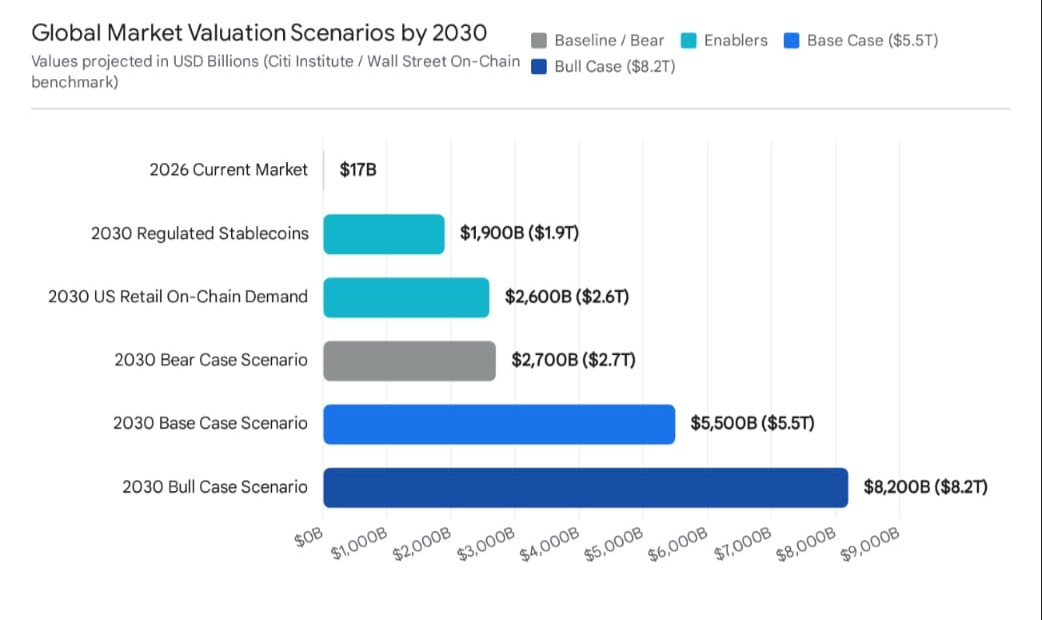Viewport: 1042px width, 620px height.
Task: Click the '$3,000B' x-axis tick label
Action: (486, 544)
